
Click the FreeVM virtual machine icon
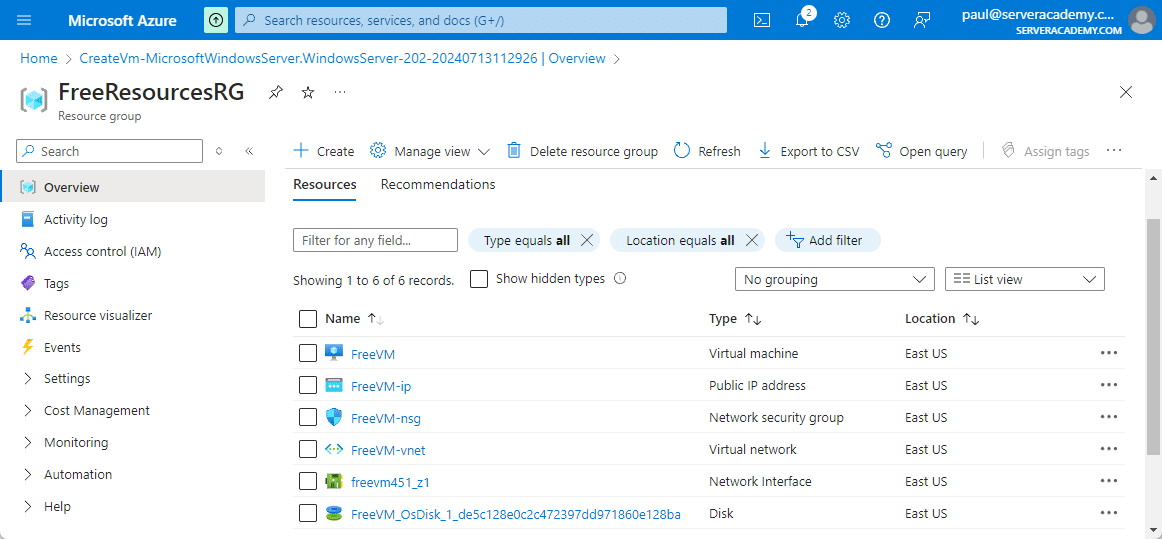[x=333, y=354]
